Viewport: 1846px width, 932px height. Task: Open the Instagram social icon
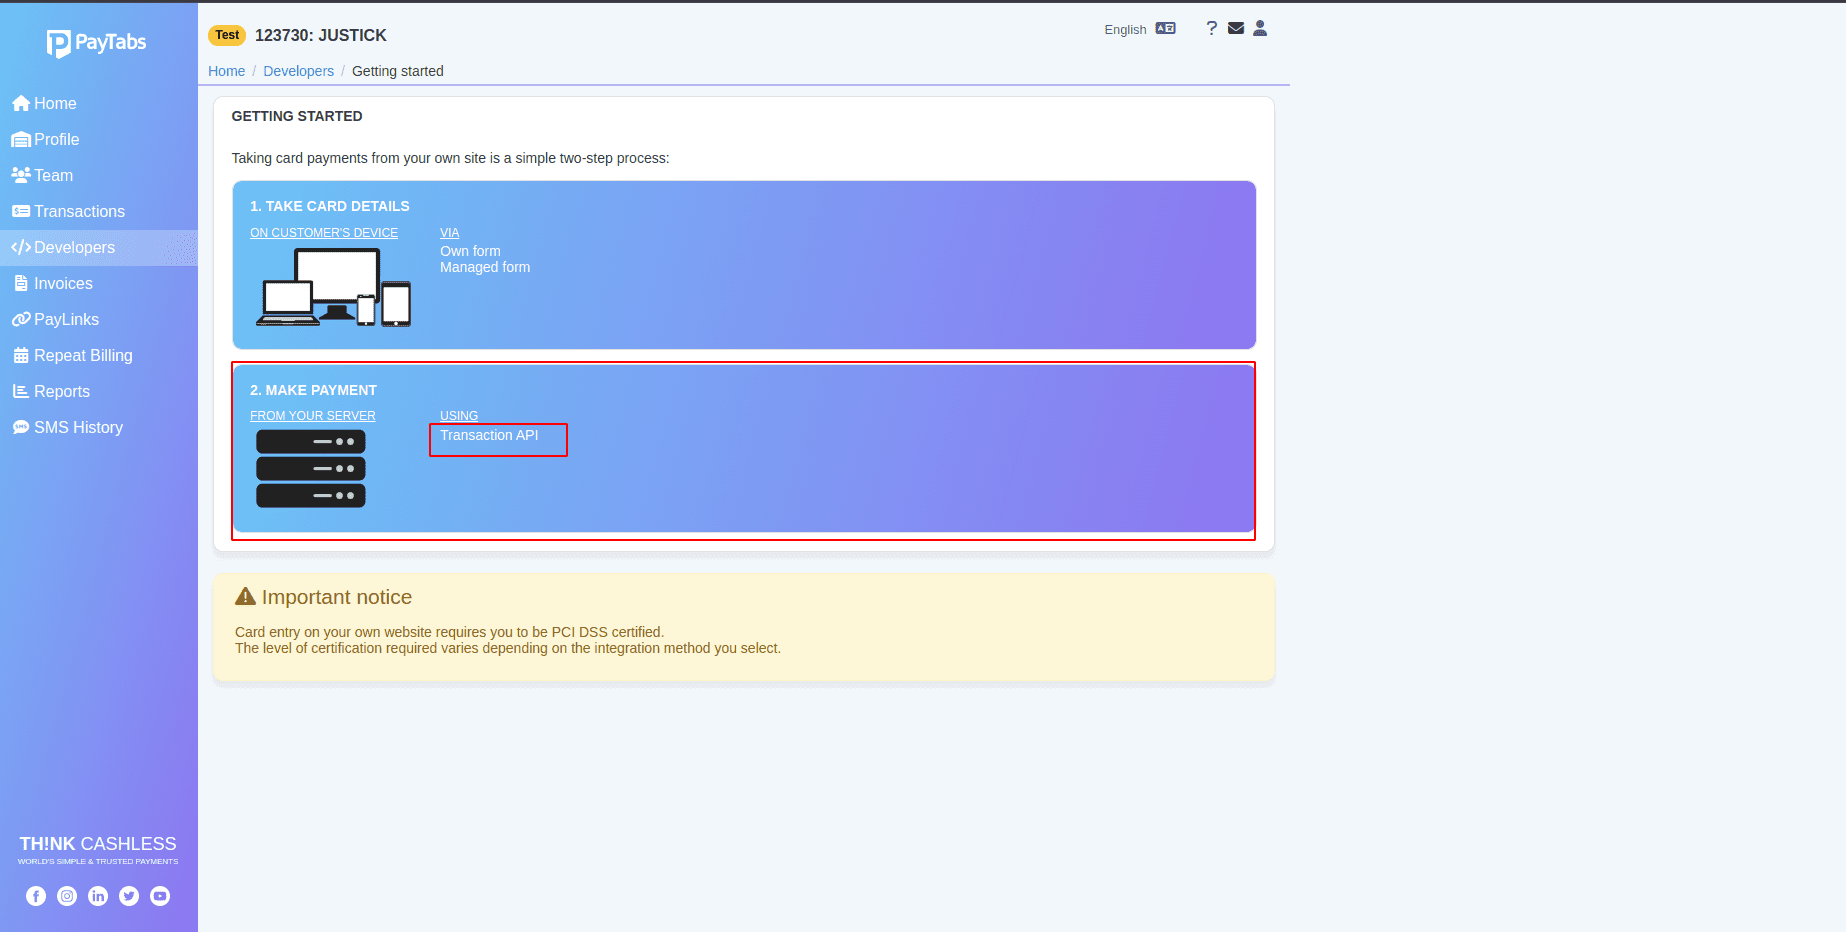point(67,896)
